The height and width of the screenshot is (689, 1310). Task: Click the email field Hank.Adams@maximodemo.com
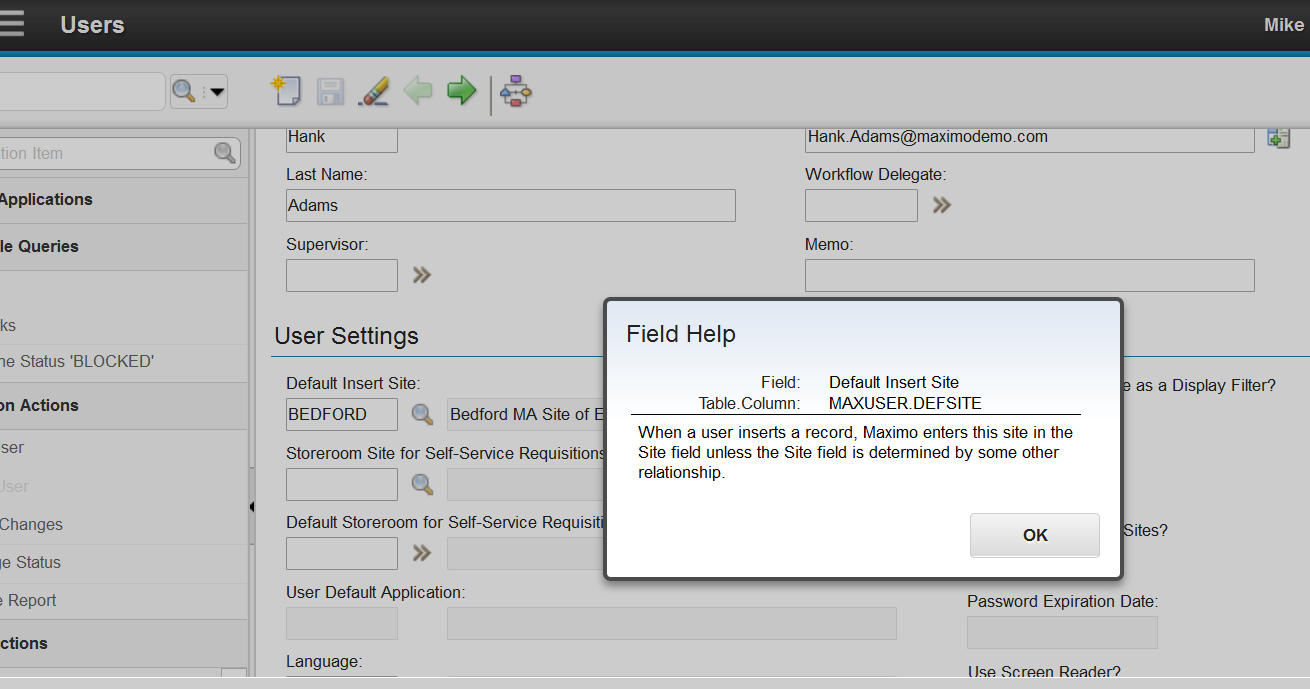click(1030, 138)
